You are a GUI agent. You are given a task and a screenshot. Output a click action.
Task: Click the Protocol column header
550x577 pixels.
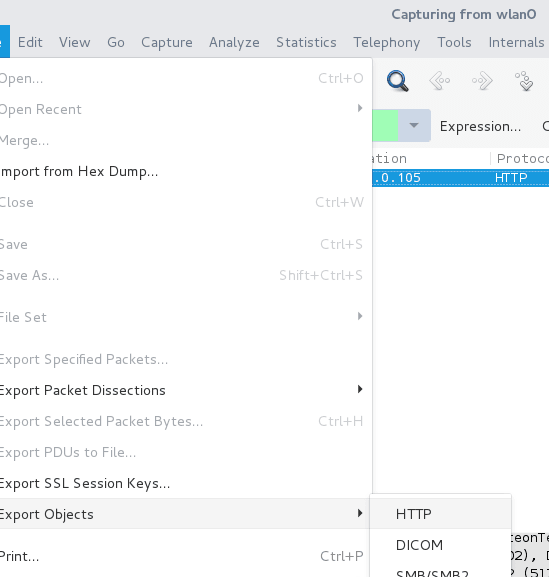pyautogui.click(x=521, y=159)
